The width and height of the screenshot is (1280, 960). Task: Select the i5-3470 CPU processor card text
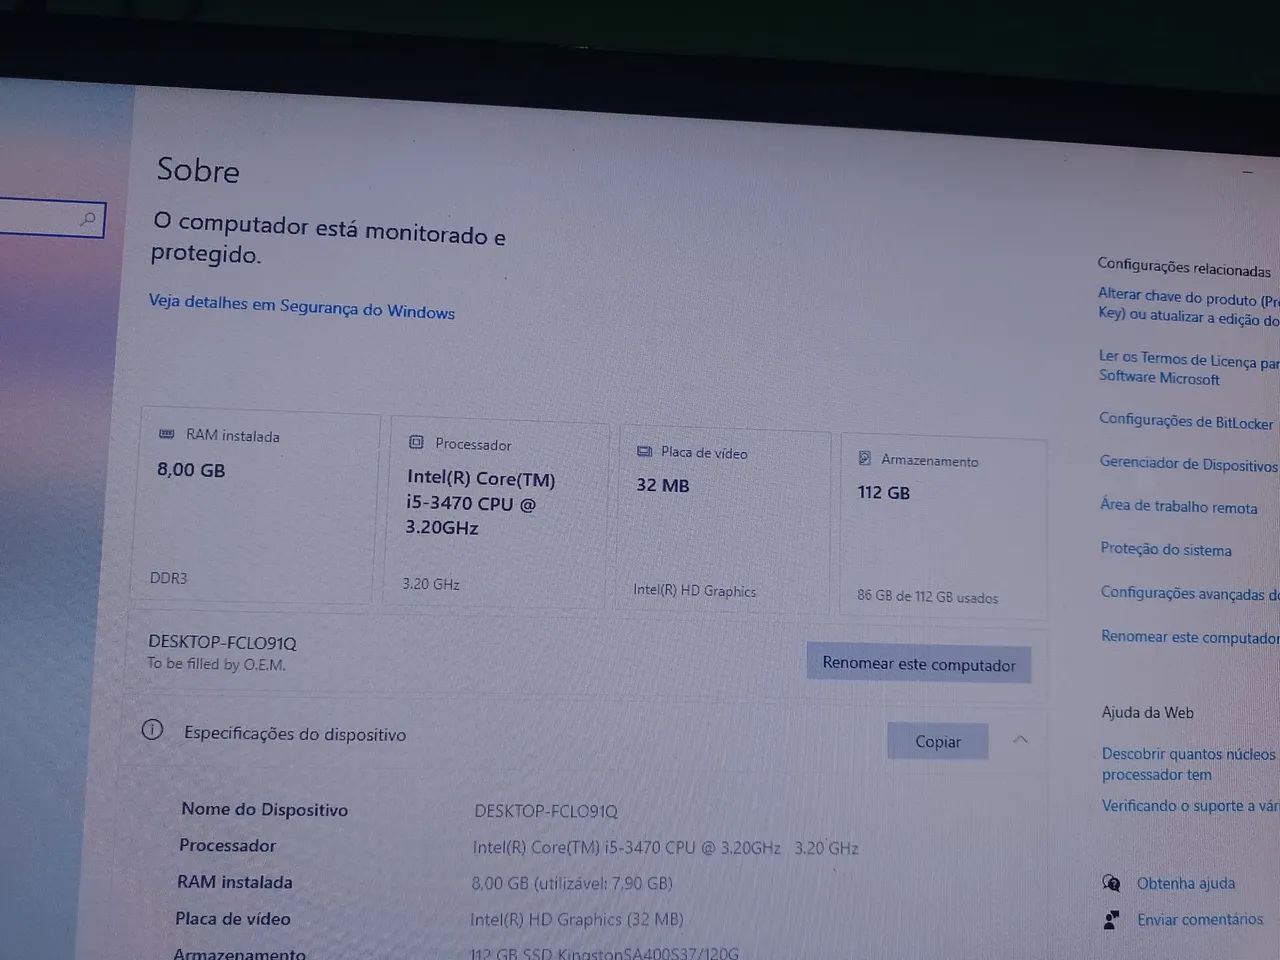pos(480,503)
